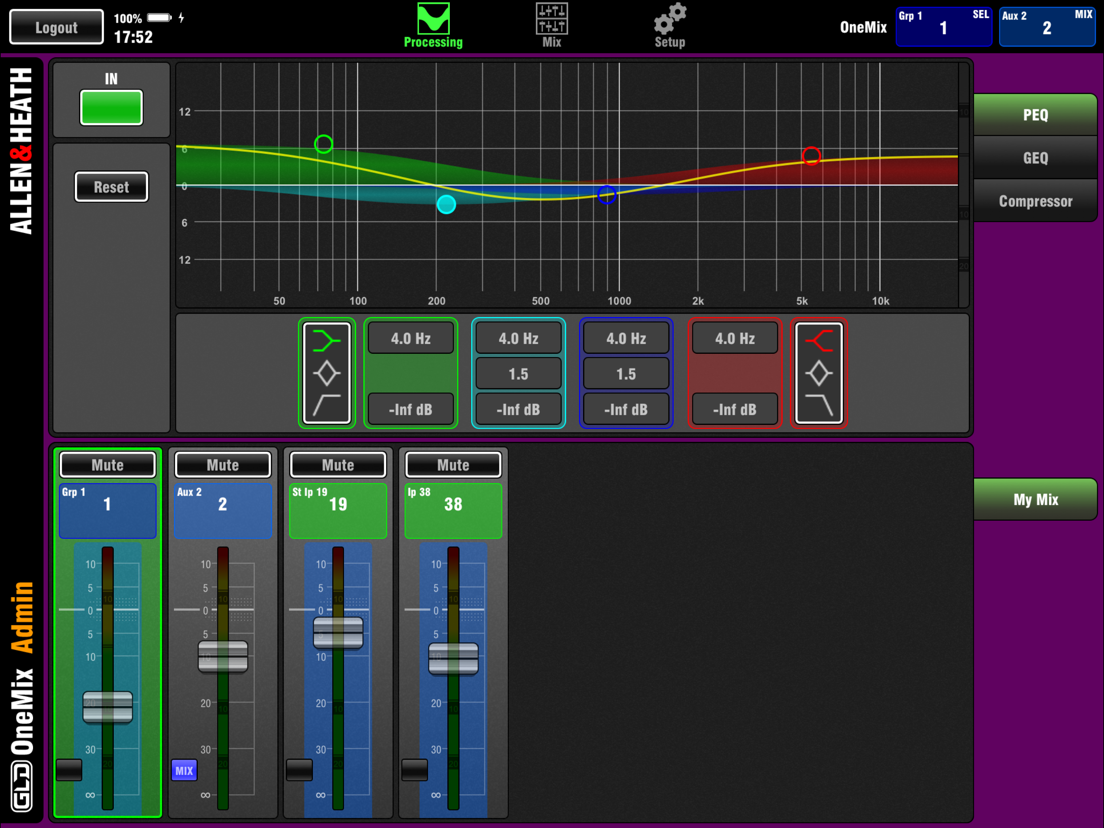The width and height of the screenshot is (1104, 828).
Task: Select Aux 2 MIX in top bar
Action: click(1047, 27)
